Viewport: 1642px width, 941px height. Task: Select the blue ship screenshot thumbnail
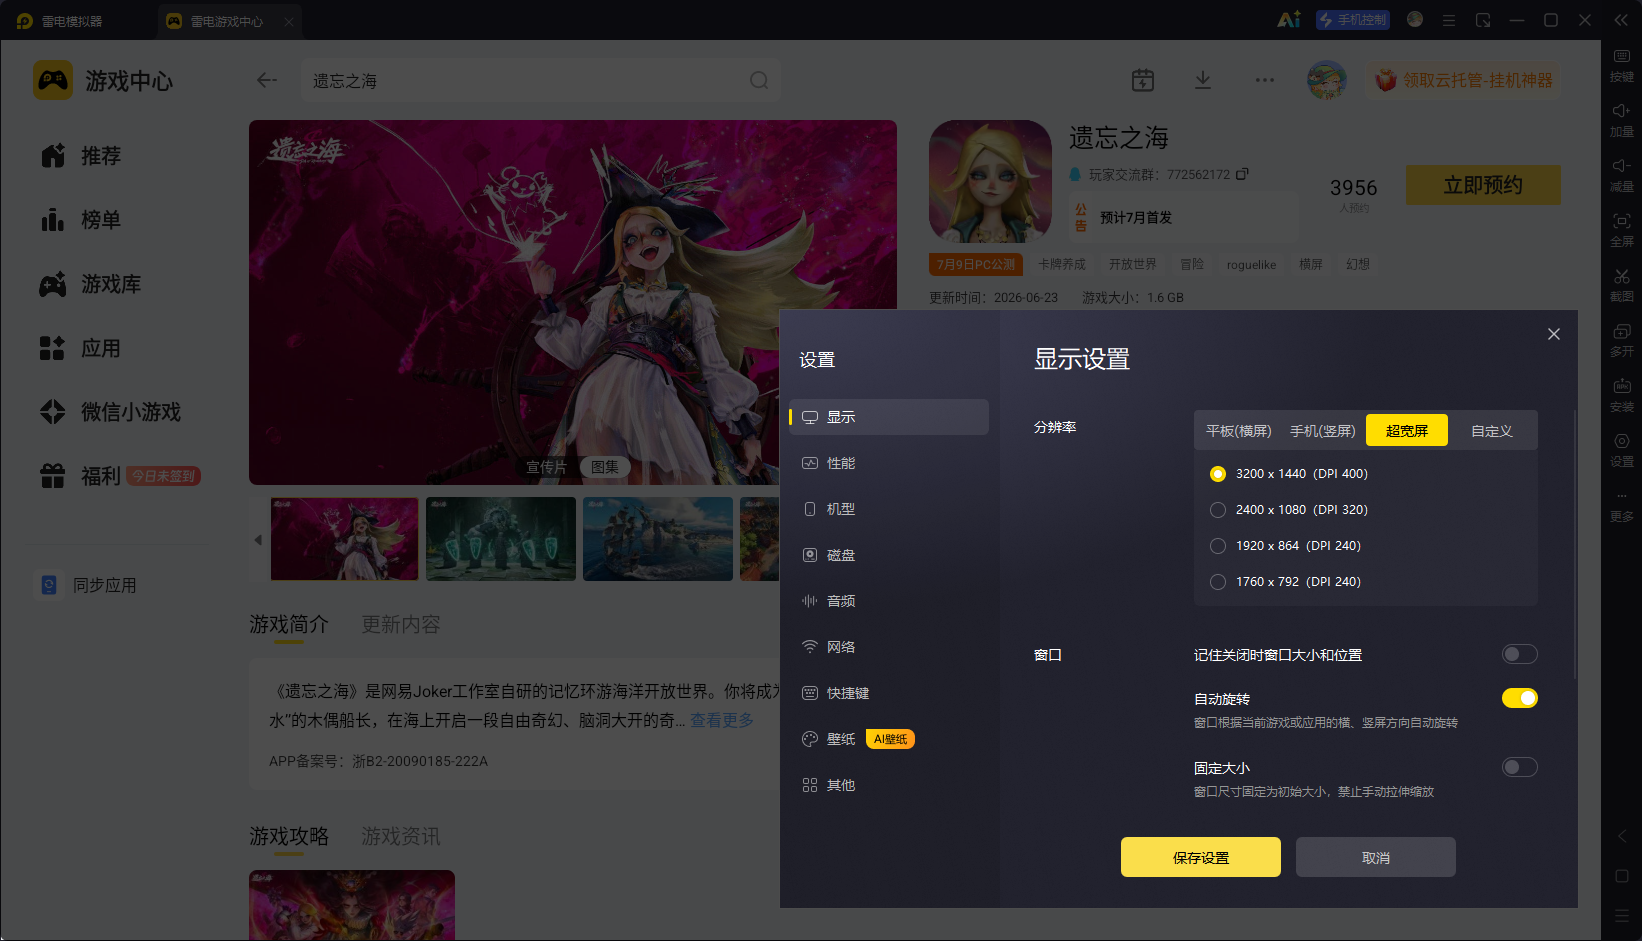658,539
